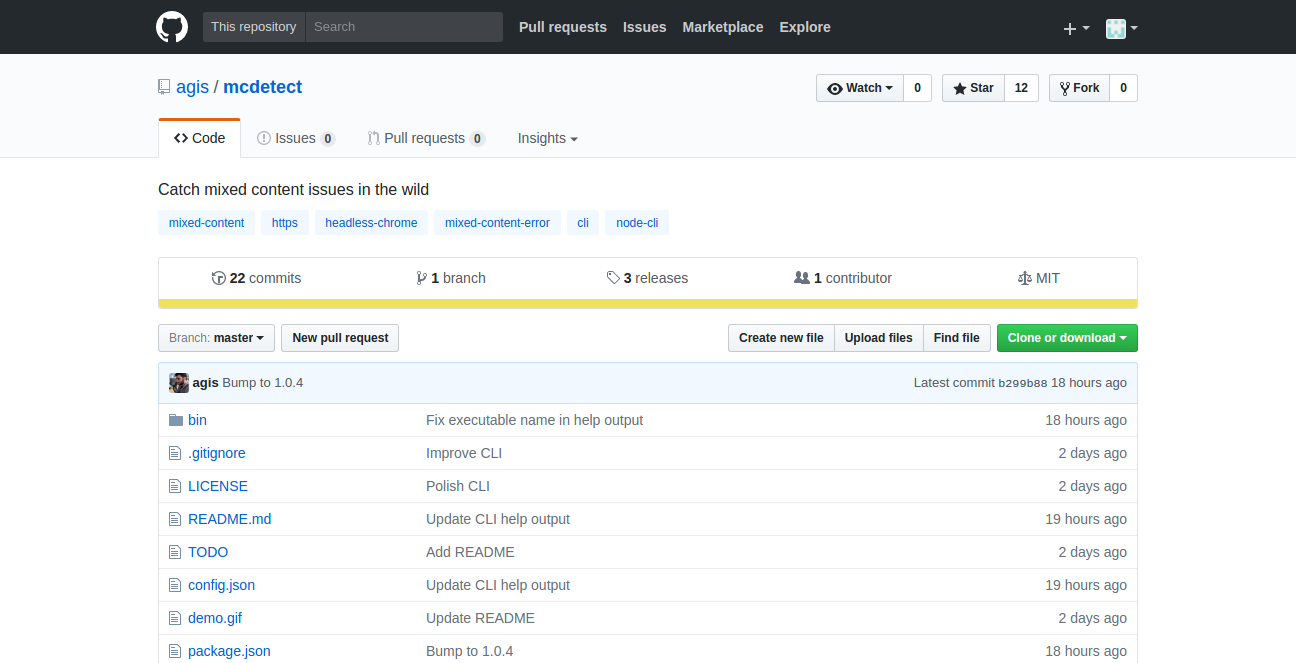
Task: Click the config.json file icon
Action: (x=176, y=585)
